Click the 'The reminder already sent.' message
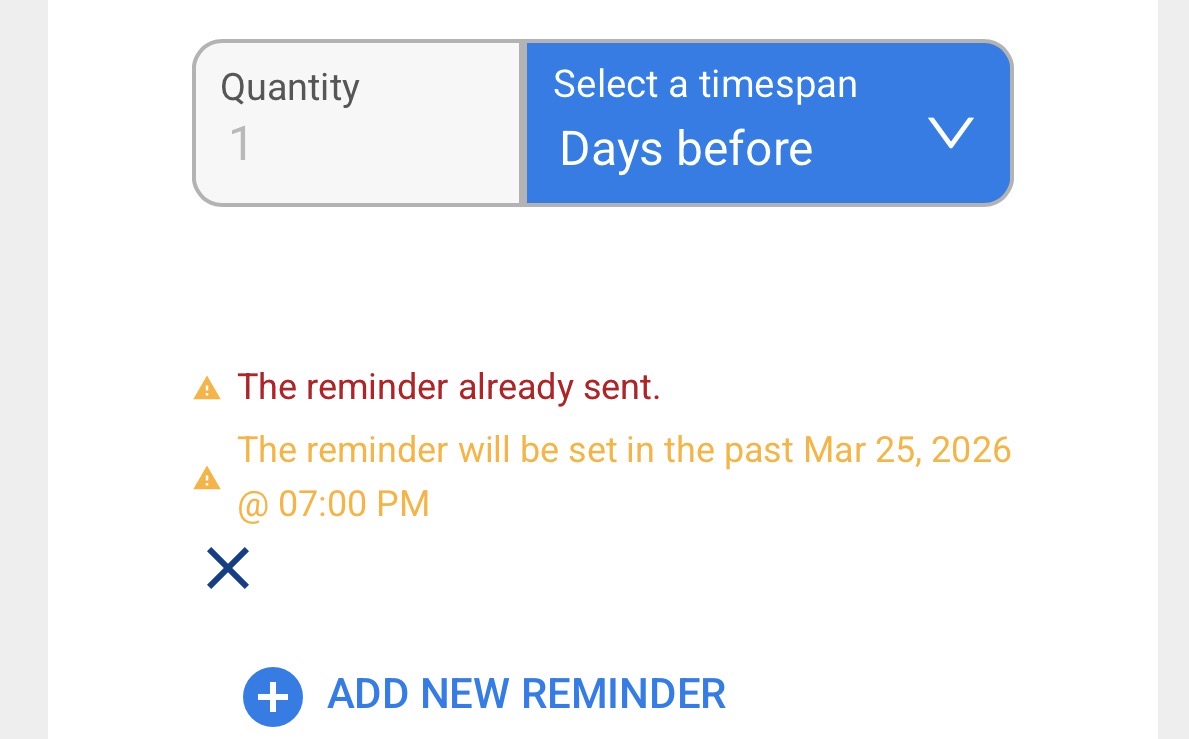The width and height of the screenshot is (1189, 739). click(448, 387)
